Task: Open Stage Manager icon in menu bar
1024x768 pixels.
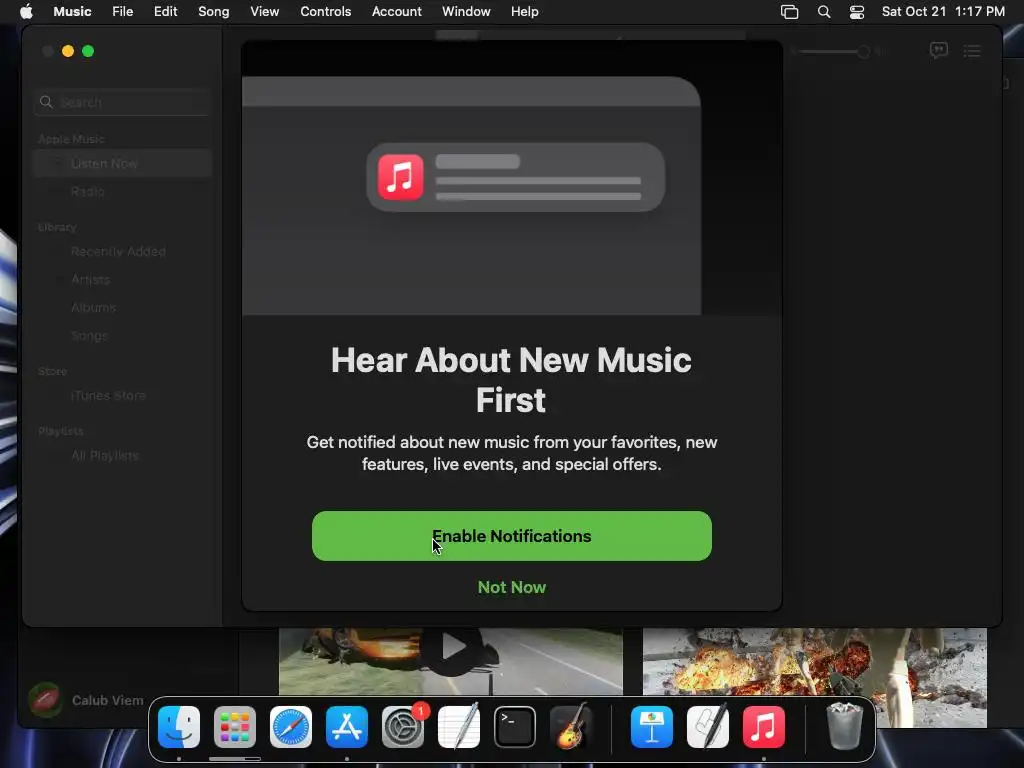Action: click(x=790, y=12)
